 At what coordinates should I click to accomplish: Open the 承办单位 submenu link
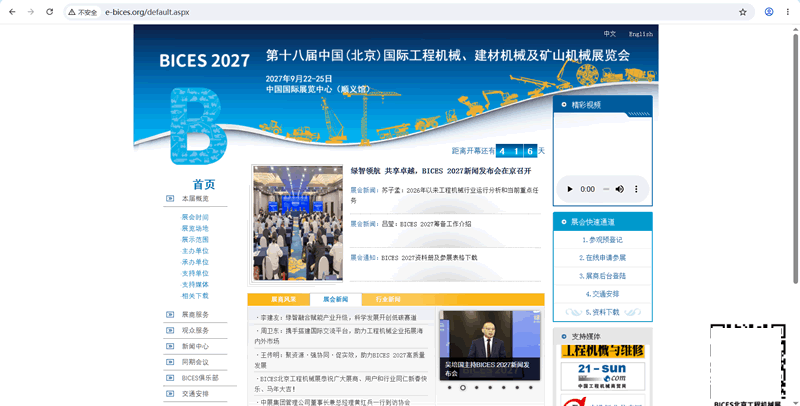195,262
